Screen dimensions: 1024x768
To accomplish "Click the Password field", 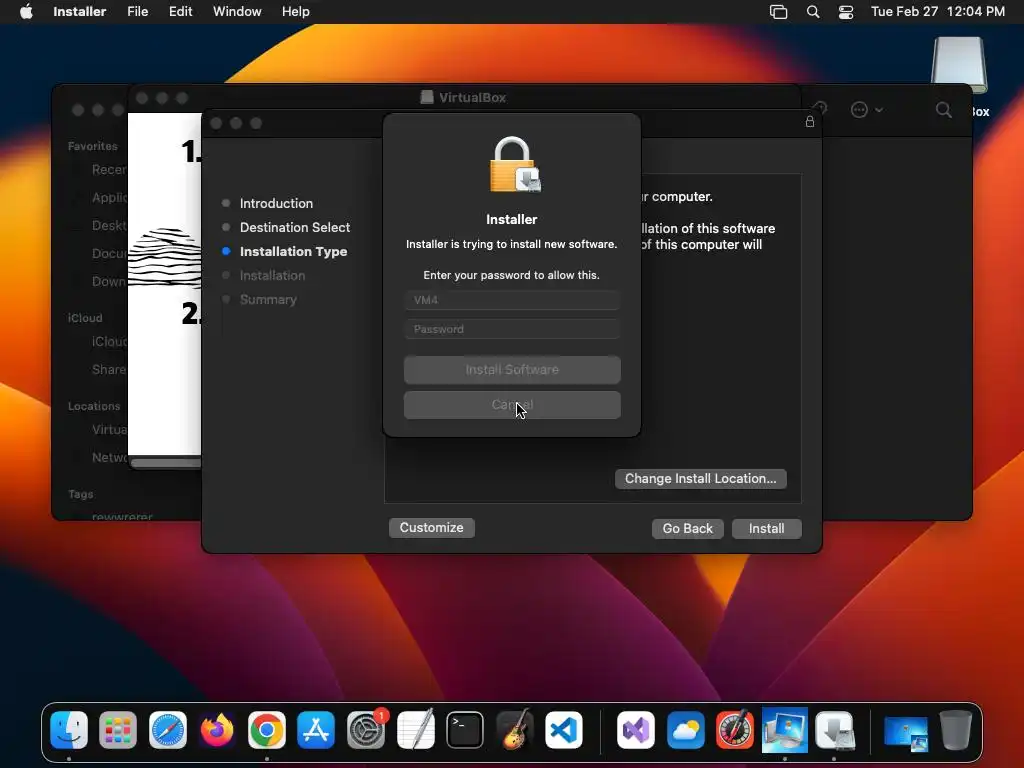I will (x=512, y=329).
